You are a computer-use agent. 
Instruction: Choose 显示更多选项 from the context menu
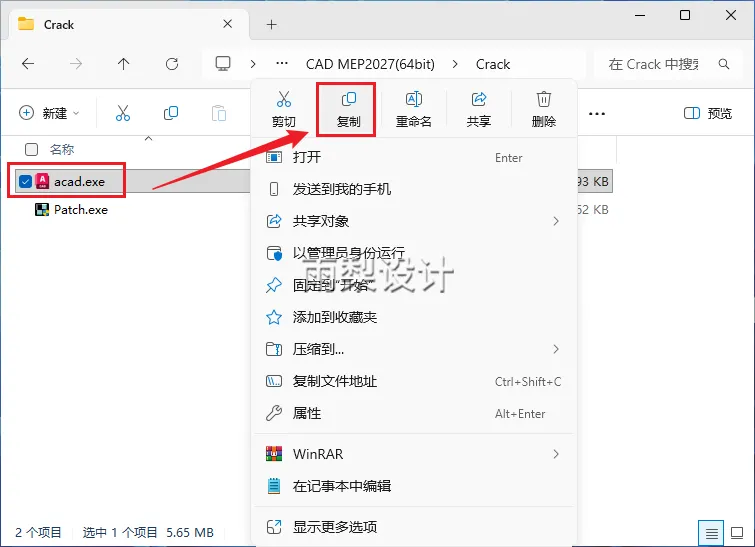(415, 527)
